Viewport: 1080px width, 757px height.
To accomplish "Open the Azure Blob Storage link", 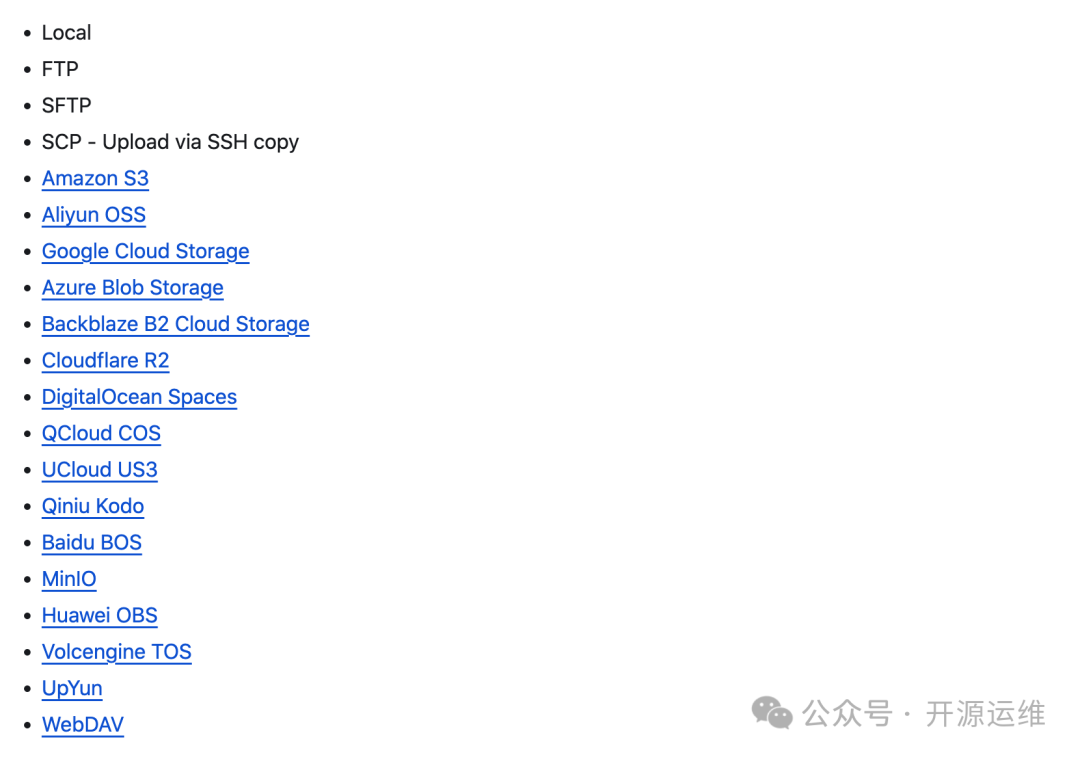I will point(132,288).
